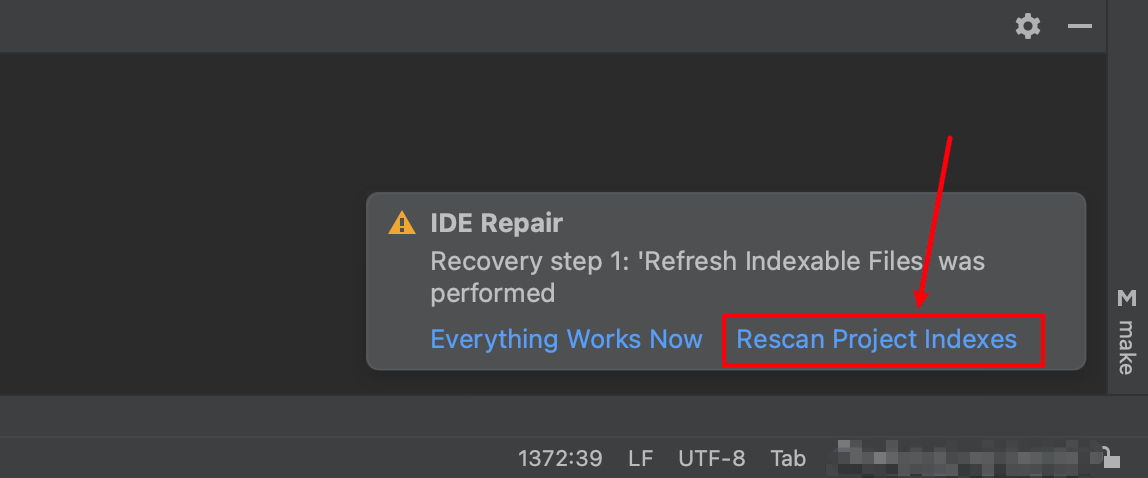Hide the tool window with the dash icon
1148x478 pixels.
coord(1080,26)
